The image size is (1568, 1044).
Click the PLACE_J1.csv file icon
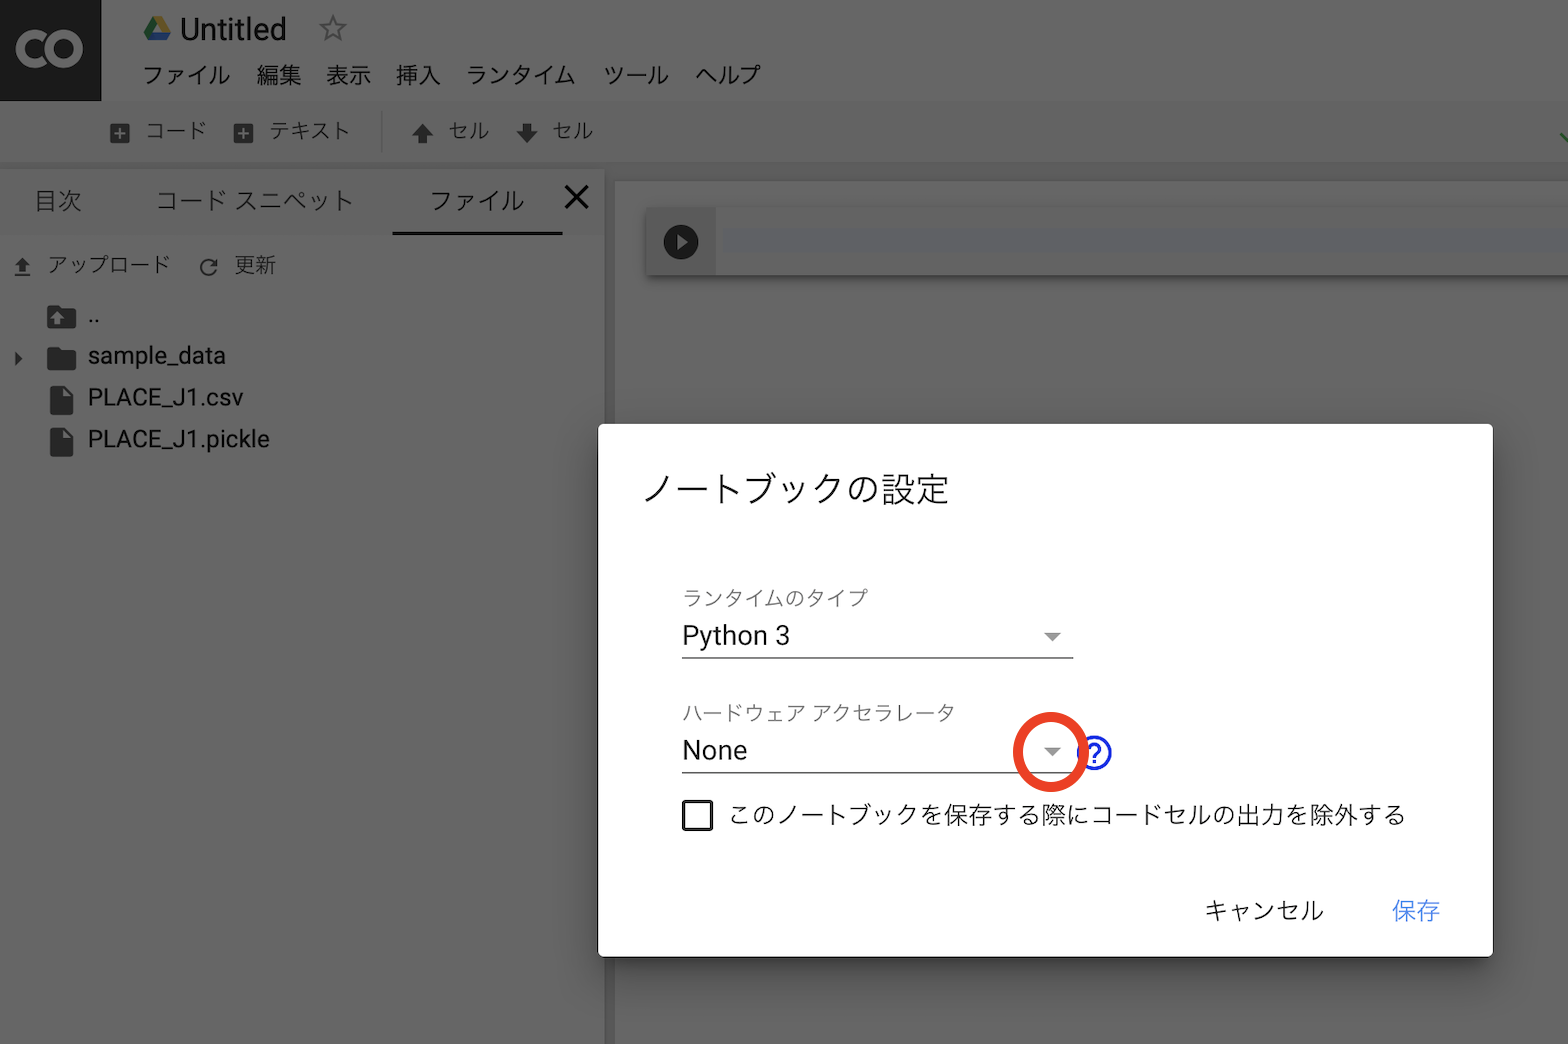click(62, 400)
